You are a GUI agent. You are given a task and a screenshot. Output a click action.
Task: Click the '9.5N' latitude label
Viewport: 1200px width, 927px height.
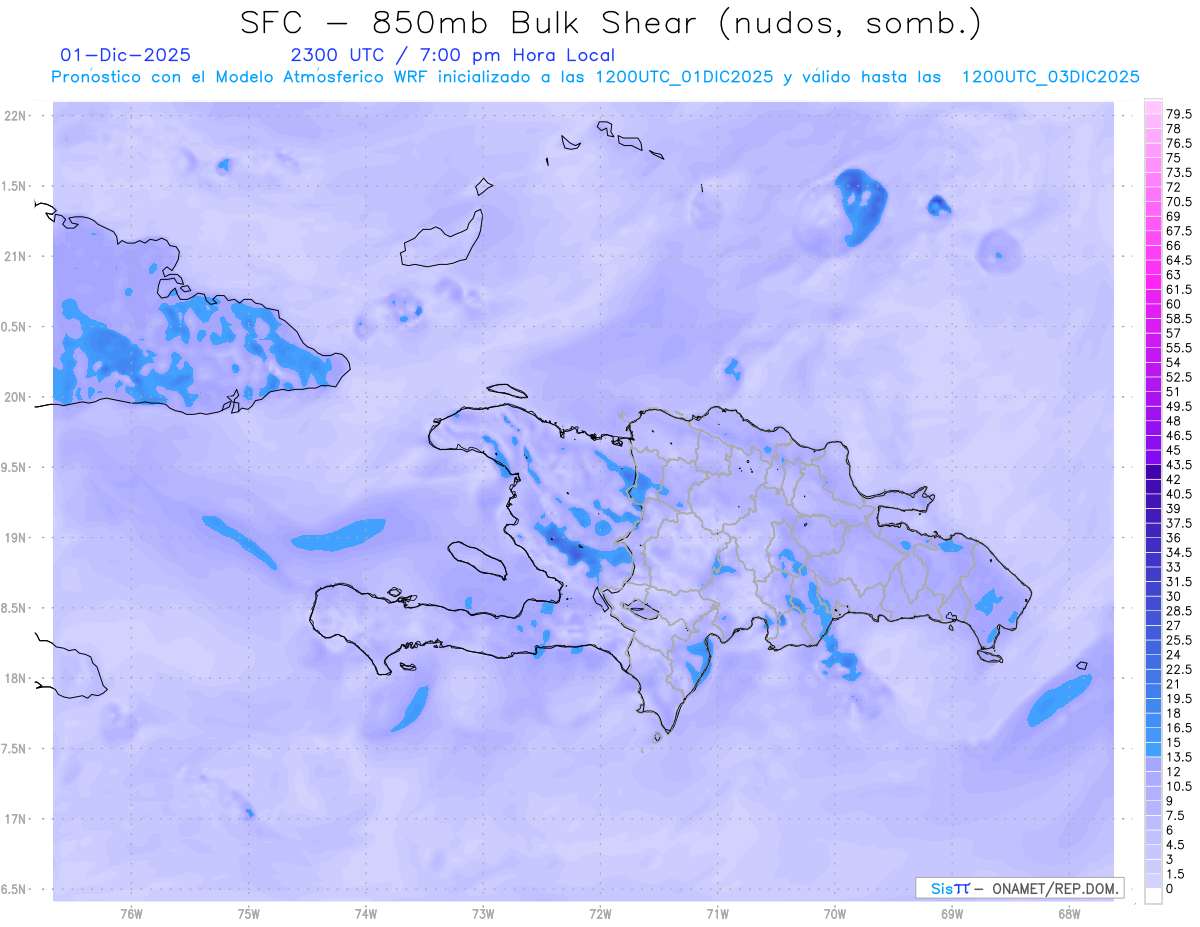coord(15,467)
